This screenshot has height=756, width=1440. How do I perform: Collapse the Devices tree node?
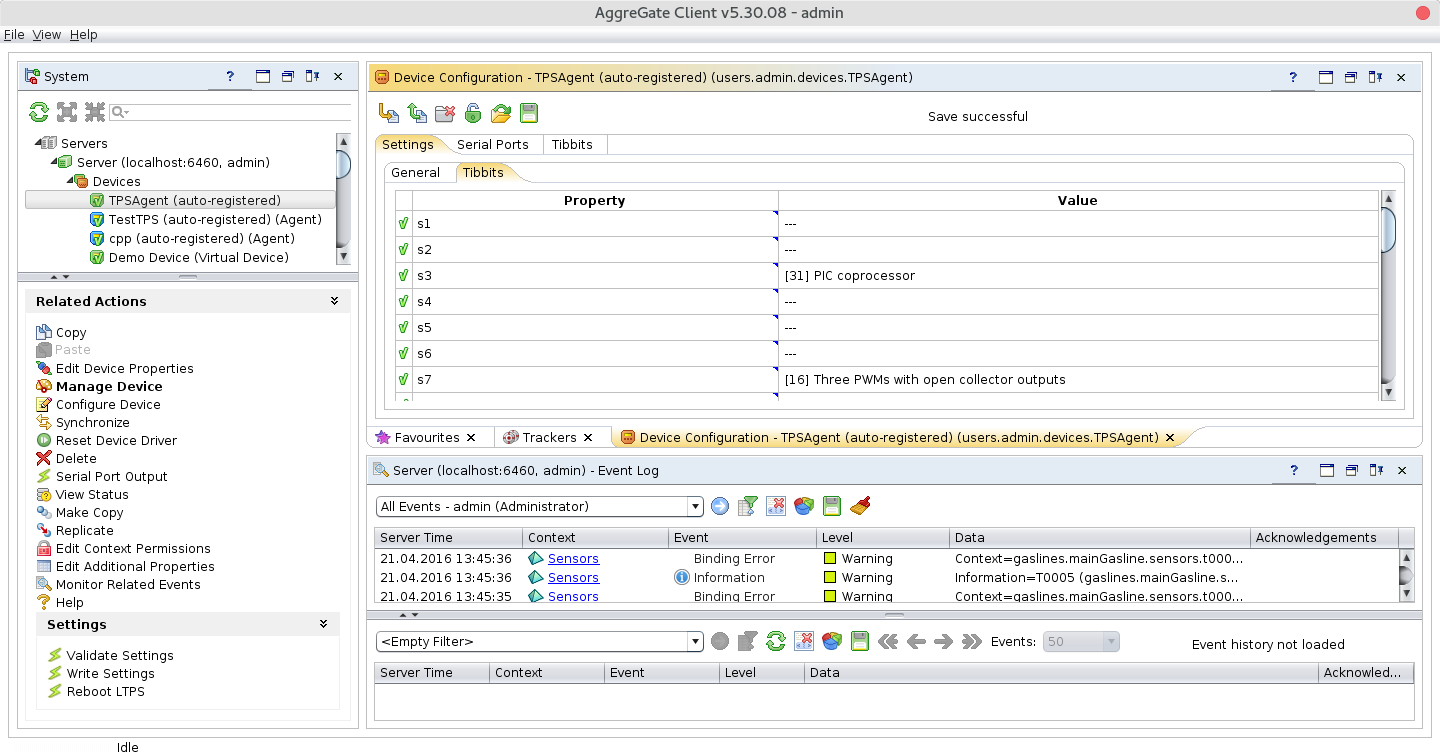coord(70,181)
